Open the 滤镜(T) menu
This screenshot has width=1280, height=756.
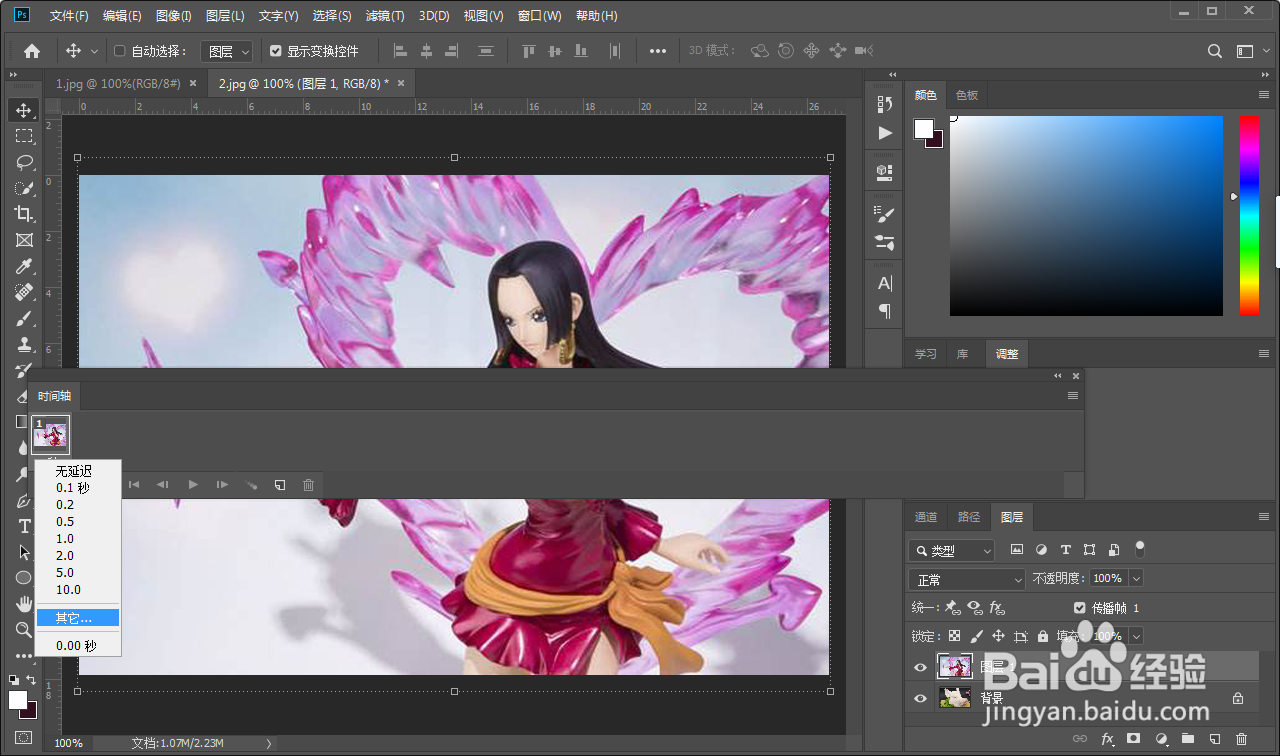pos(385,16)
